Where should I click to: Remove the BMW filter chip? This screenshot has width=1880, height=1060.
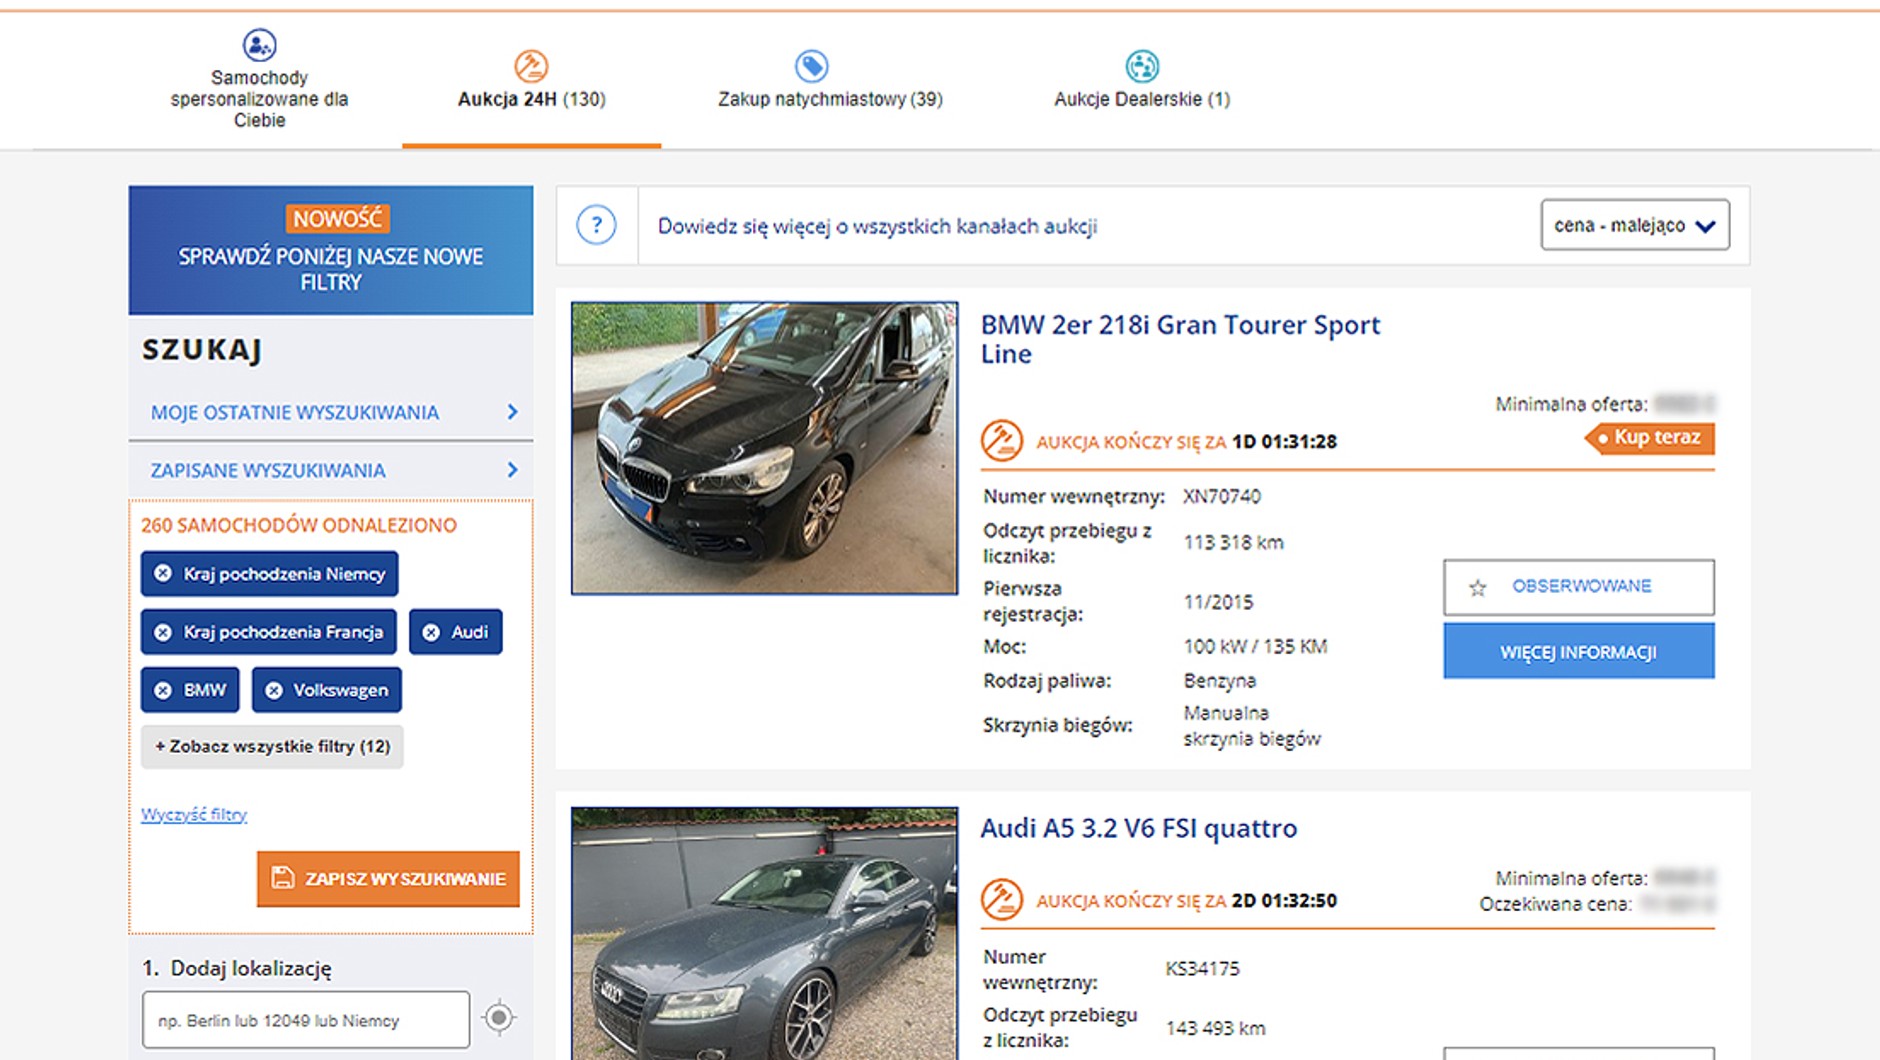pyautogui.click(x=163, y=690)
